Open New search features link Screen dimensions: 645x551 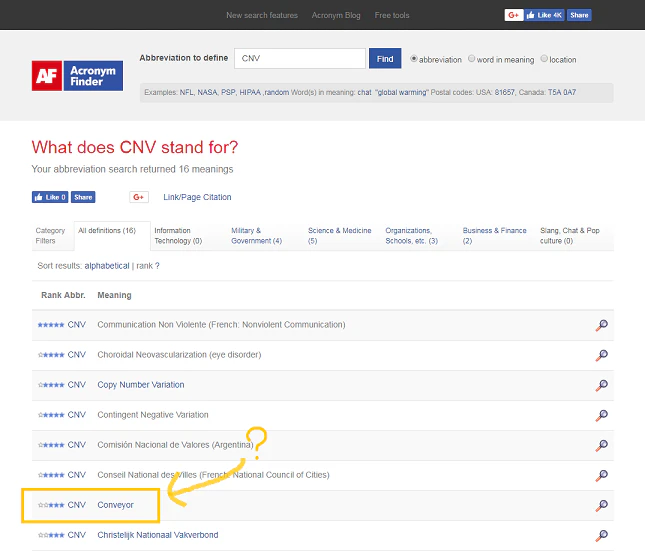[x=262, y=15]
